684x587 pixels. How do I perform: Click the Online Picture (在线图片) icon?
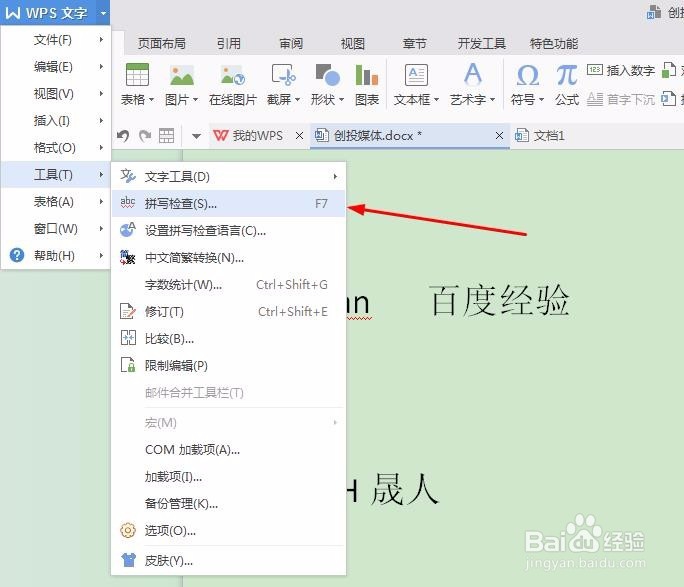click(233, 75)
